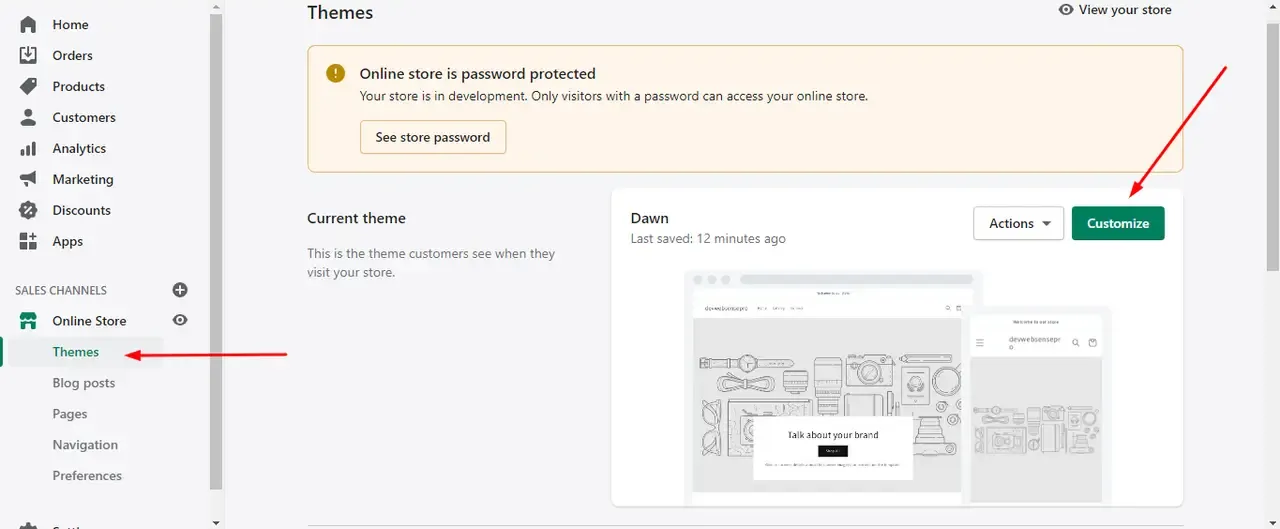
Task: Open Pages under Online Store
Action: (x=70, y=414)
